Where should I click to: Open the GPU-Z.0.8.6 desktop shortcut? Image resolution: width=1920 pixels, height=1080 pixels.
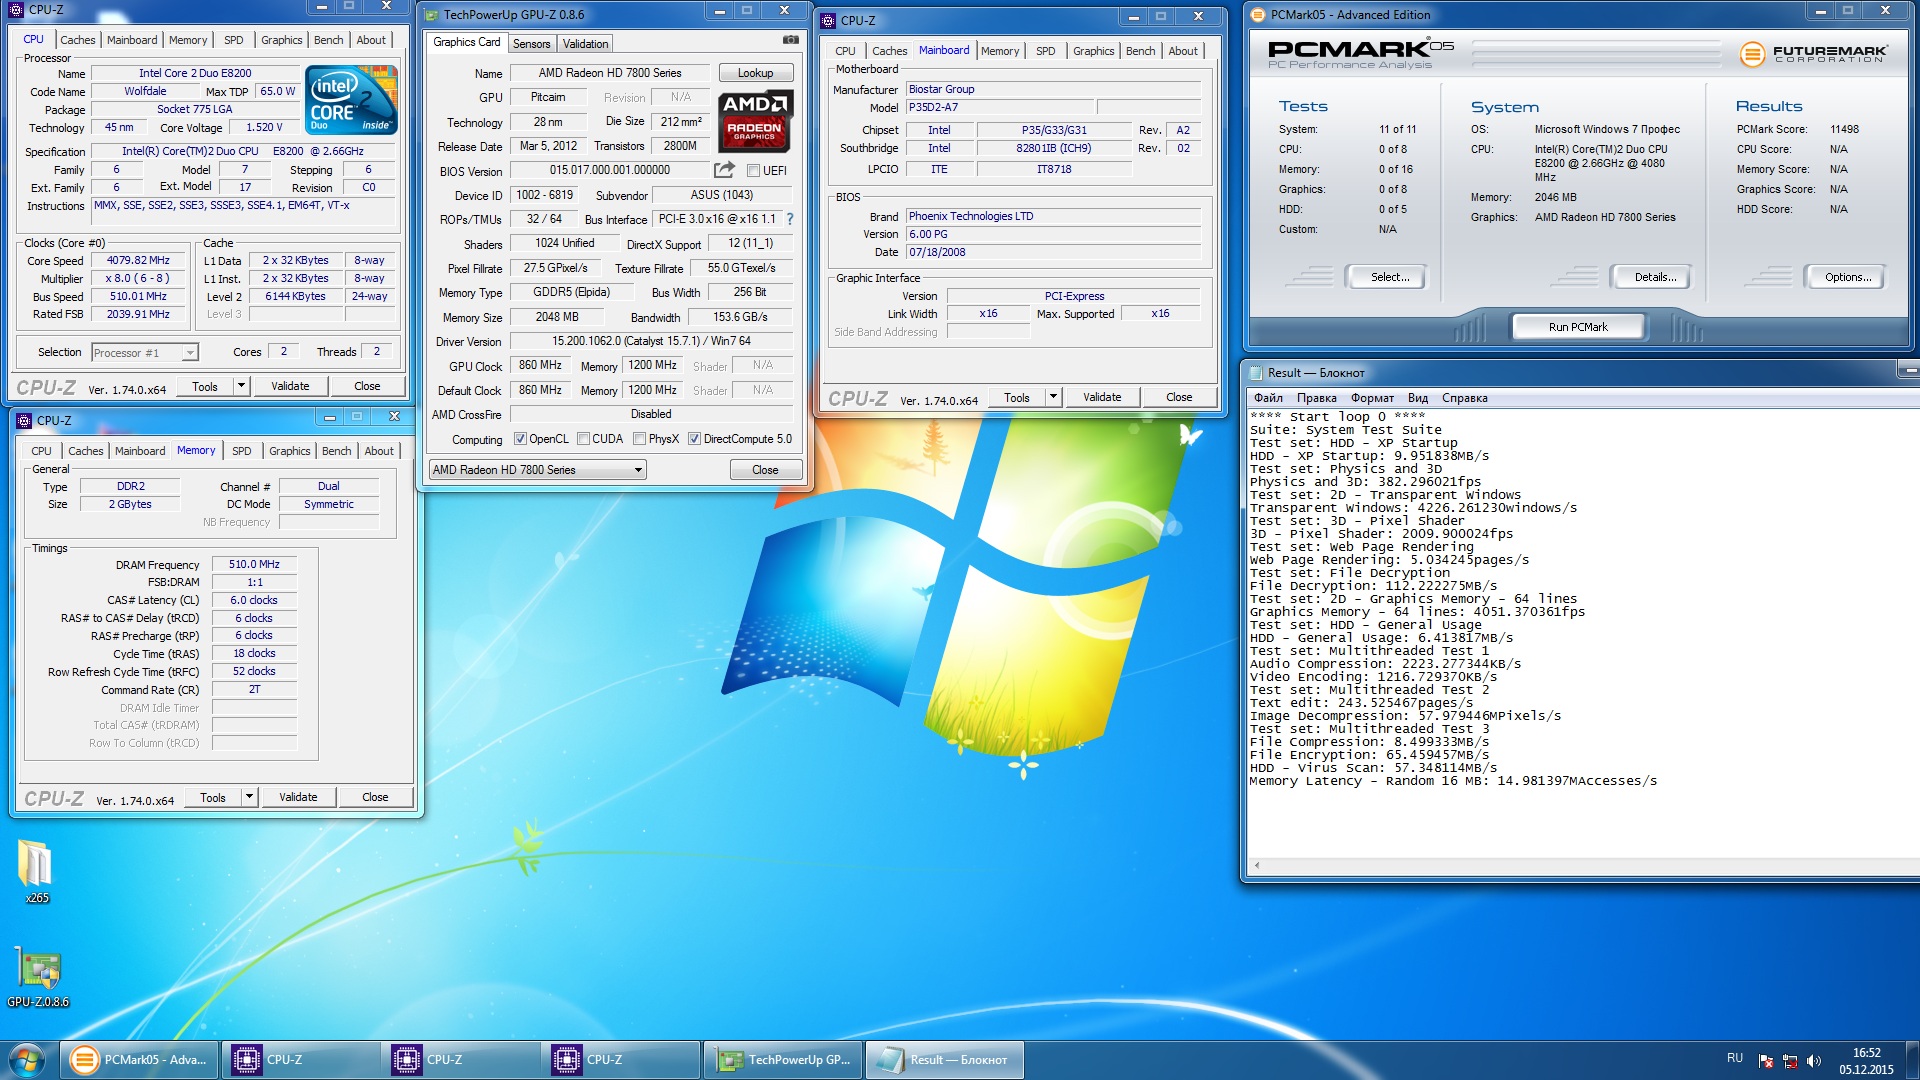point(38,977)
